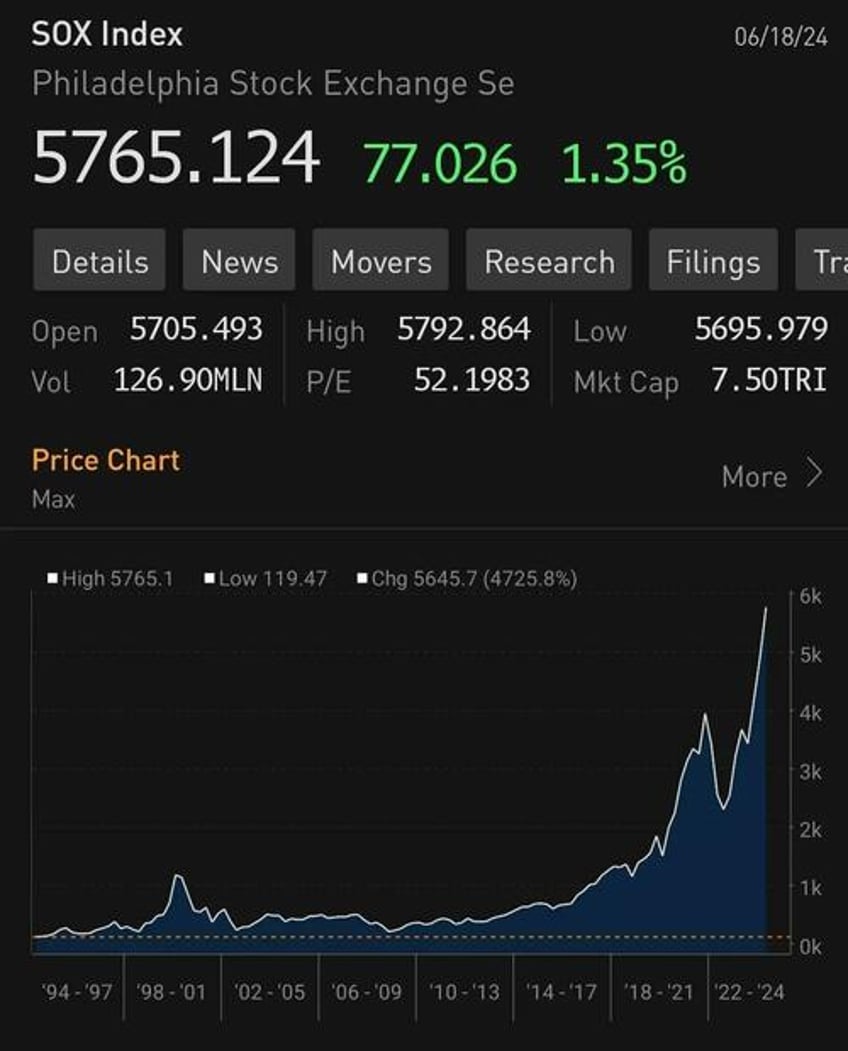Screen dimensions: 848x1051
Task: Tap the '14 - '17 axis label
Action: pyautogui.click(x=561, y=991)
